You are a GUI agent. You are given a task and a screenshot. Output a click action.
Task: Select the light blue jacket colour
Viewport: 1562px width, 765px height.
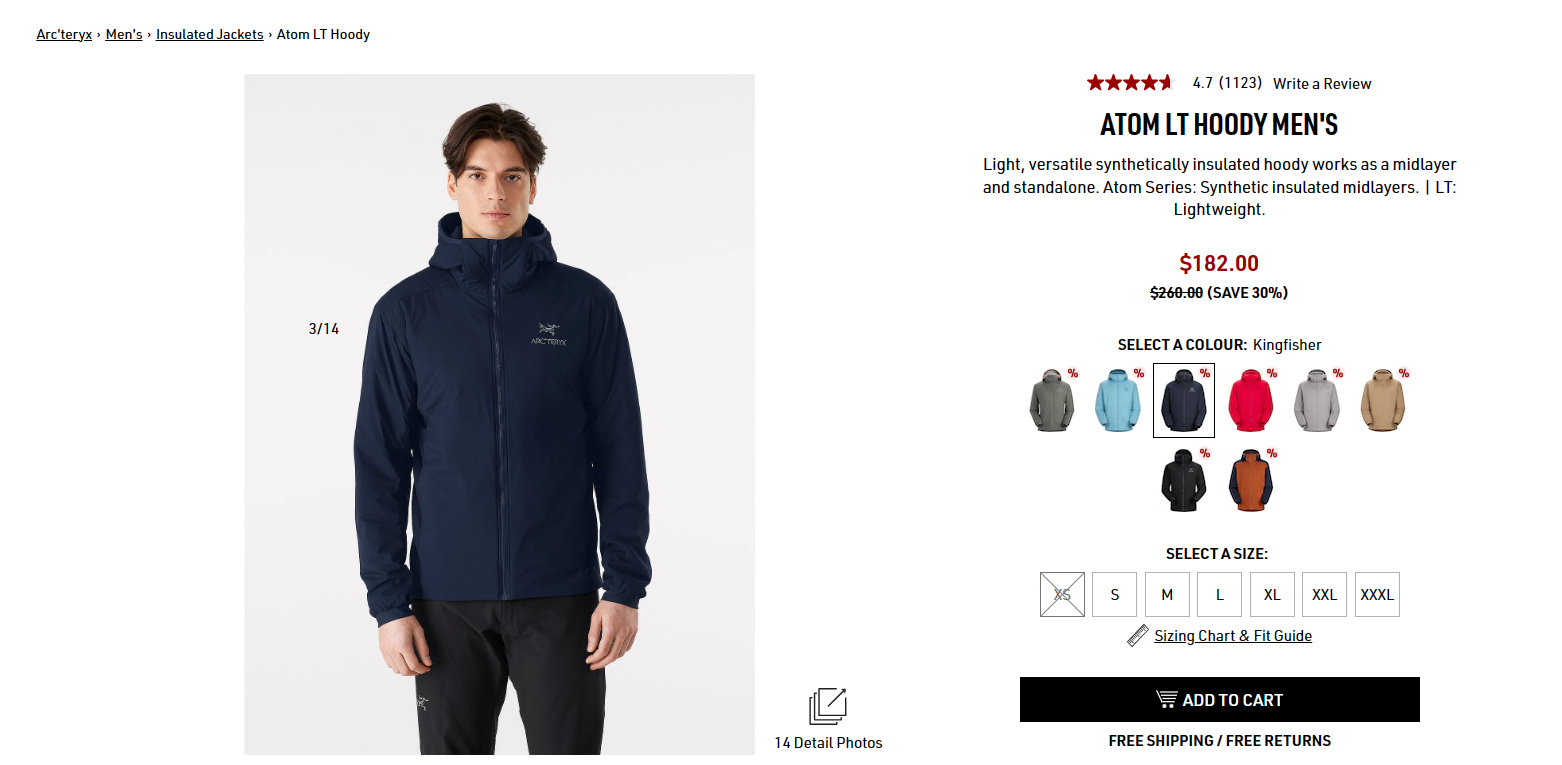(1118, 400)
